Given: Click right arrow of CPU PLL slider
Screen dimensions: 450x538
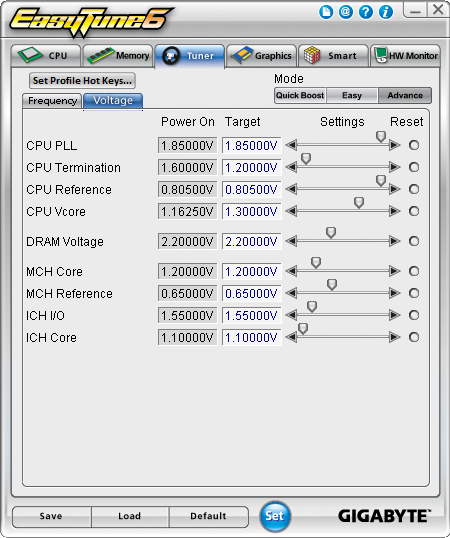Looking at the screenshot, I should point(395,145).
